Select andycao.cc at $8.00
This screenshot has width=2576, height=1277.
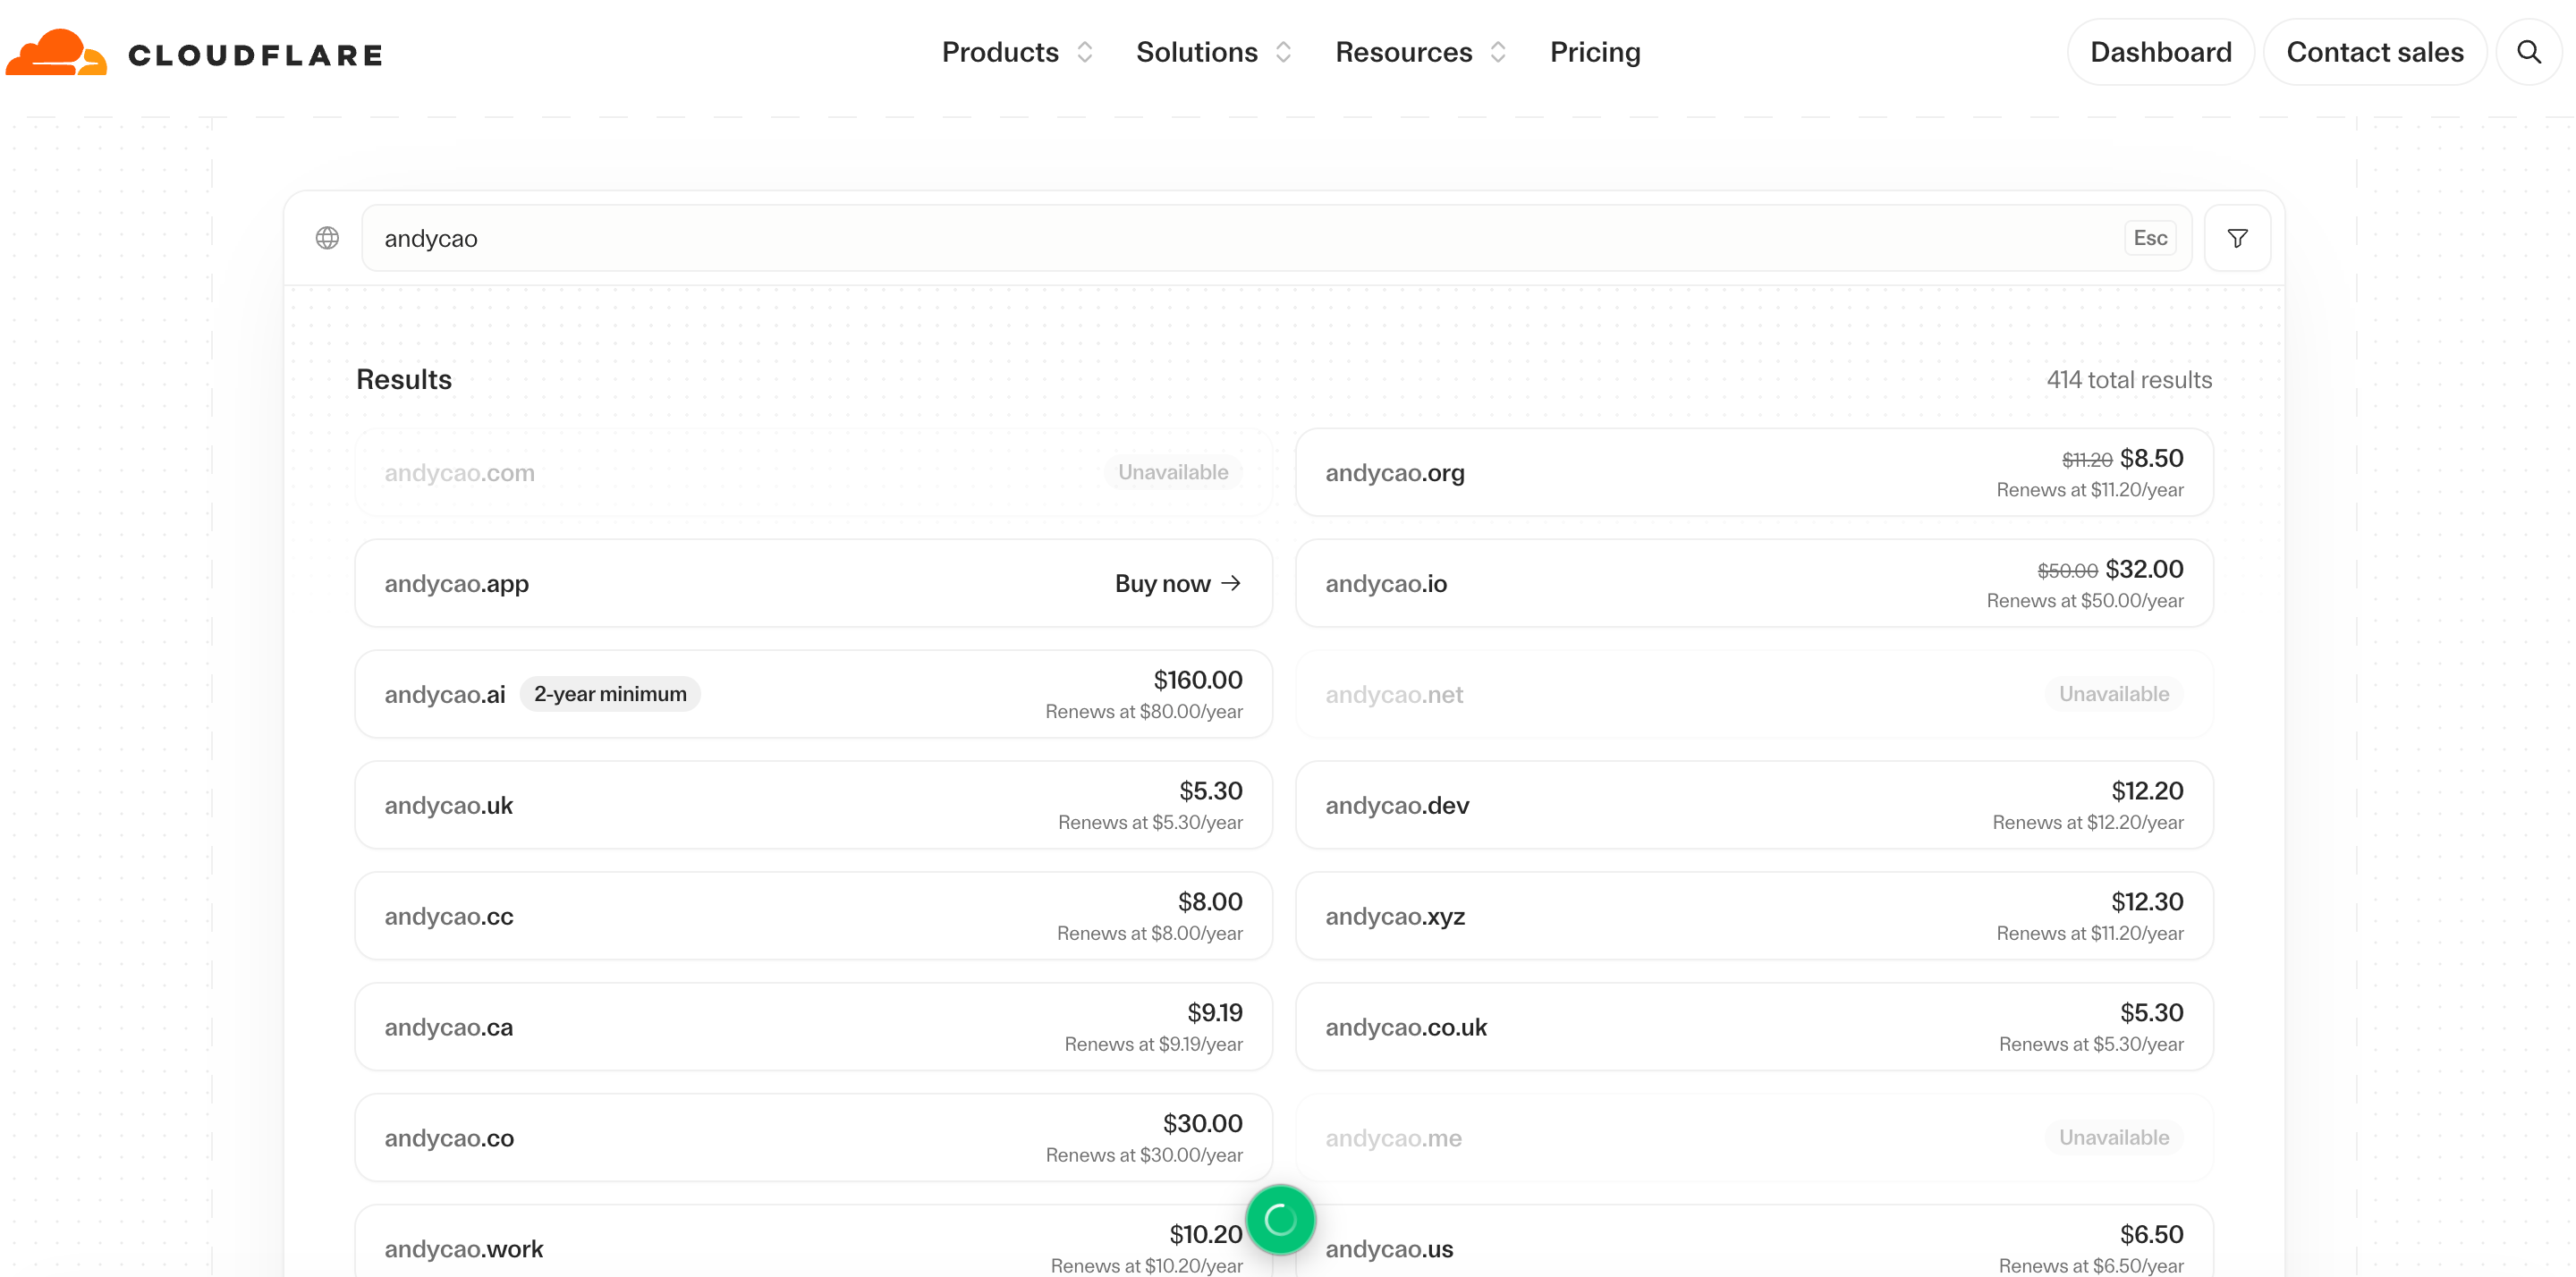coord(813,916)
